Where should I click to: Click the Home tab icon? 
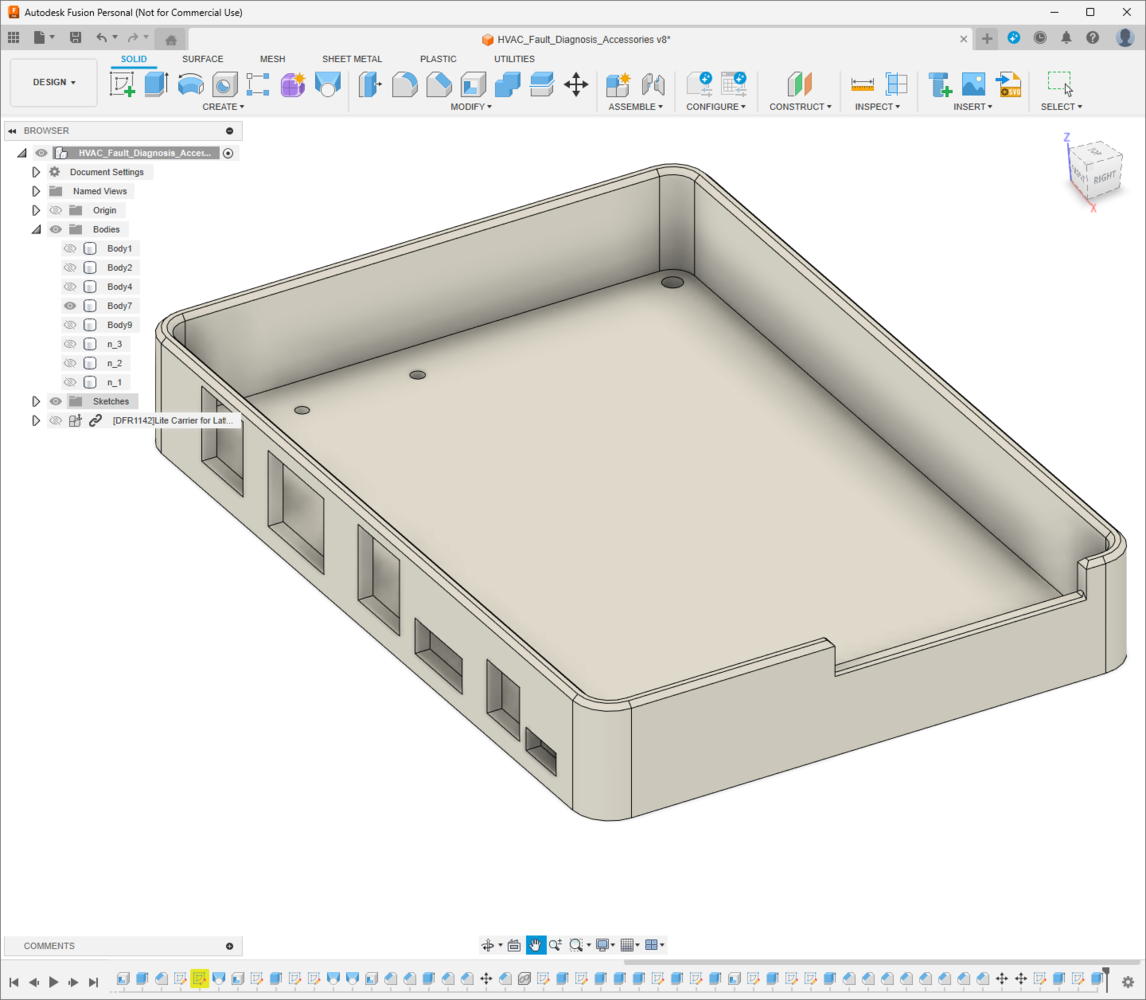point(171,39)
